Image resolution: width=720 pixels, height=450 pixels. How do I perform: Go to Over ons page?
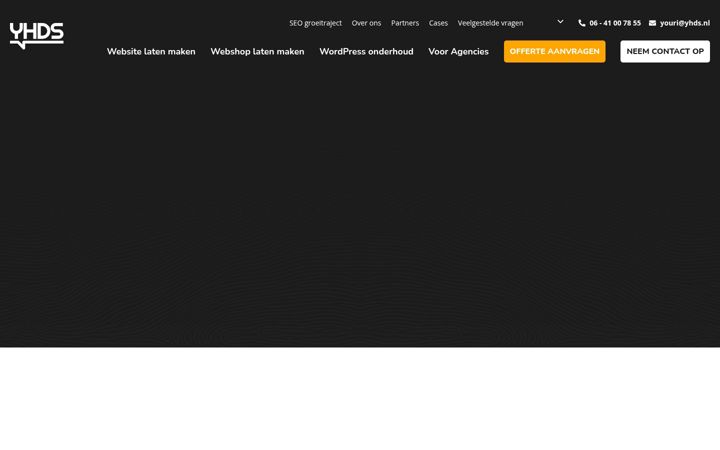(366, 23)
